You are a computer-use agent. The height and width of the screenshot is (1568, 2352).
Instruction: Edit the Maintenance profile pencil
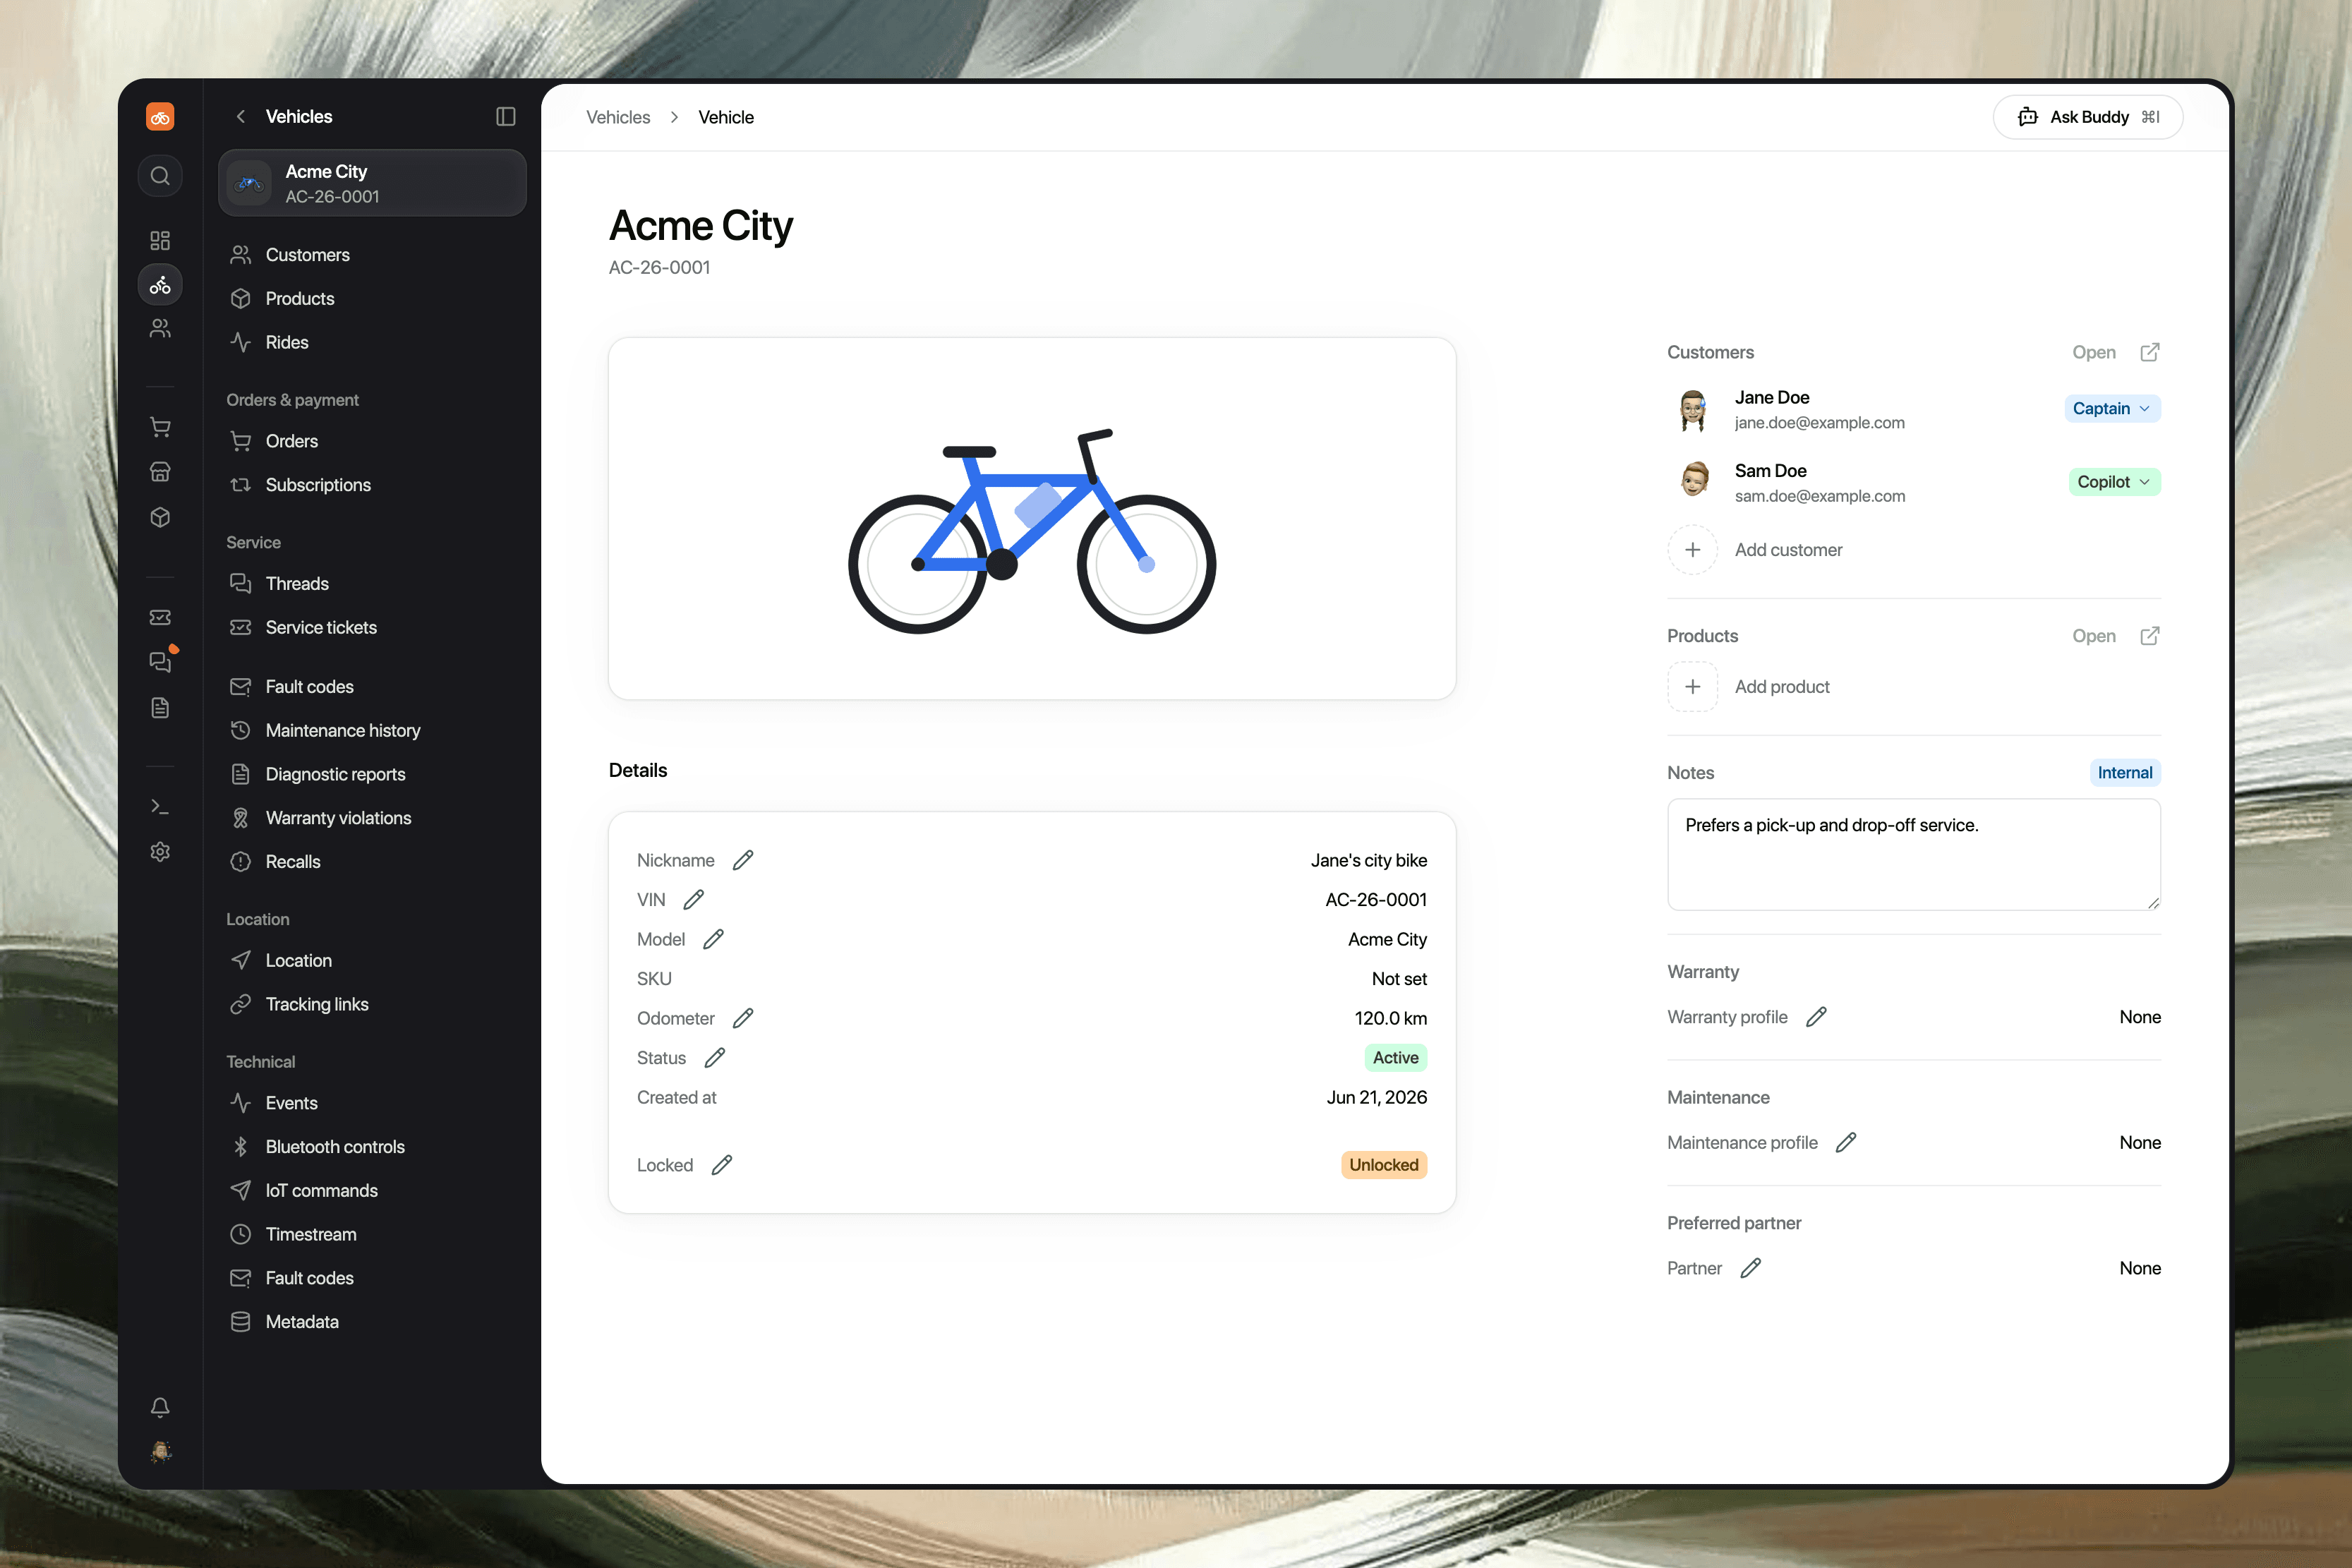pos(1846,1142)
